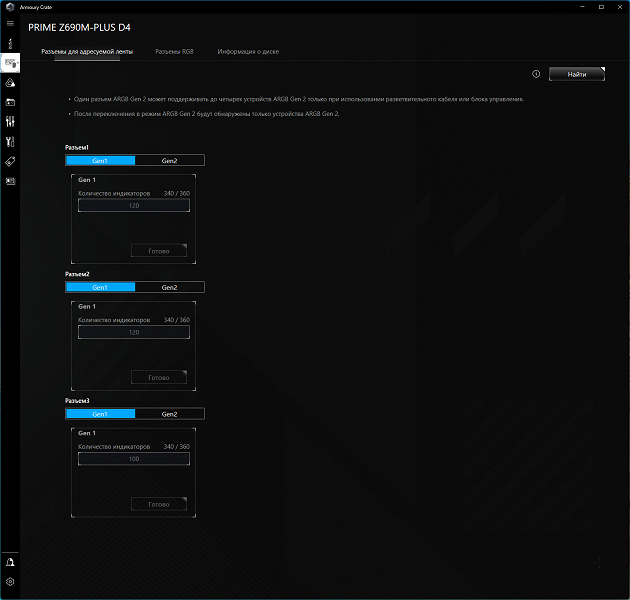Open the settings gear icon
Screen dimensions: 630x600
(10, 582)
